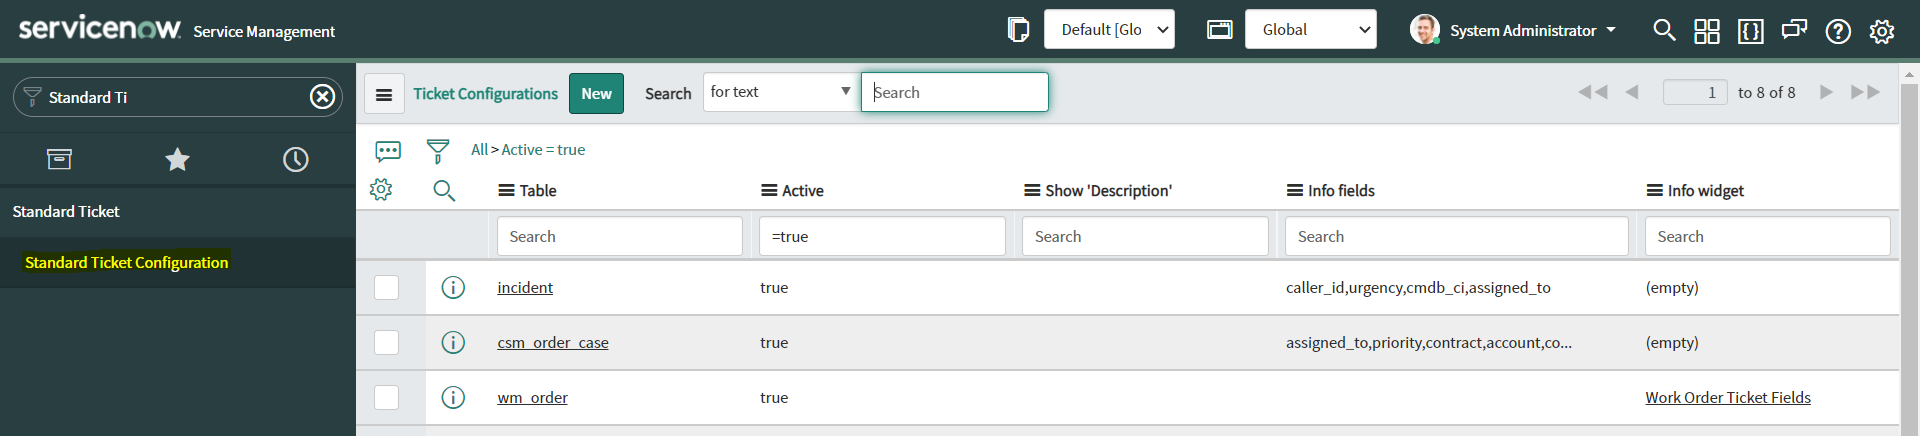Click the help question mark icon

click(1838, 31)
